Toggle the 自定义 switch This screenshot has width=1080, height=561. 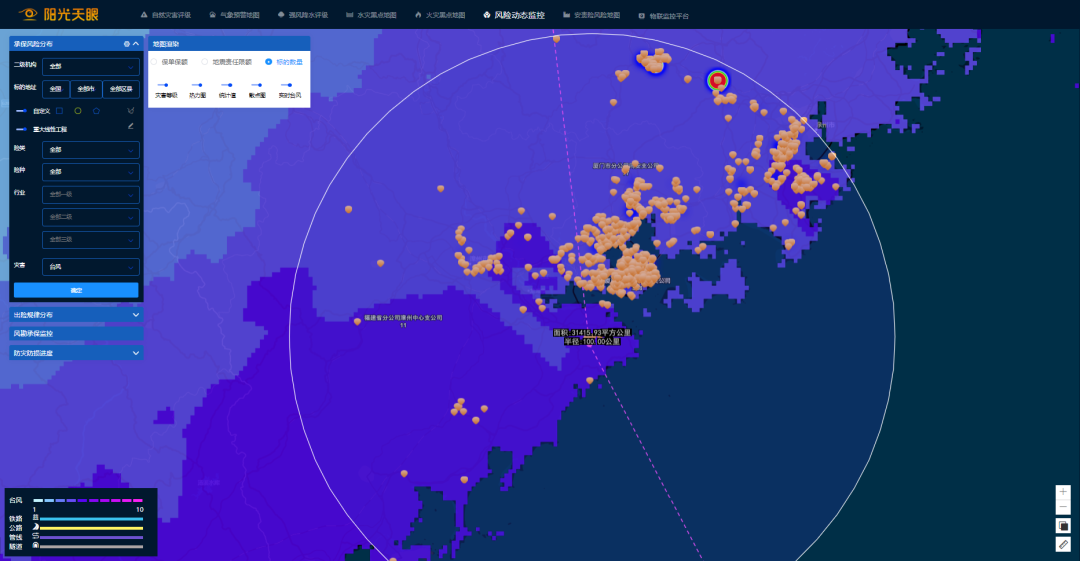[22, 110]
